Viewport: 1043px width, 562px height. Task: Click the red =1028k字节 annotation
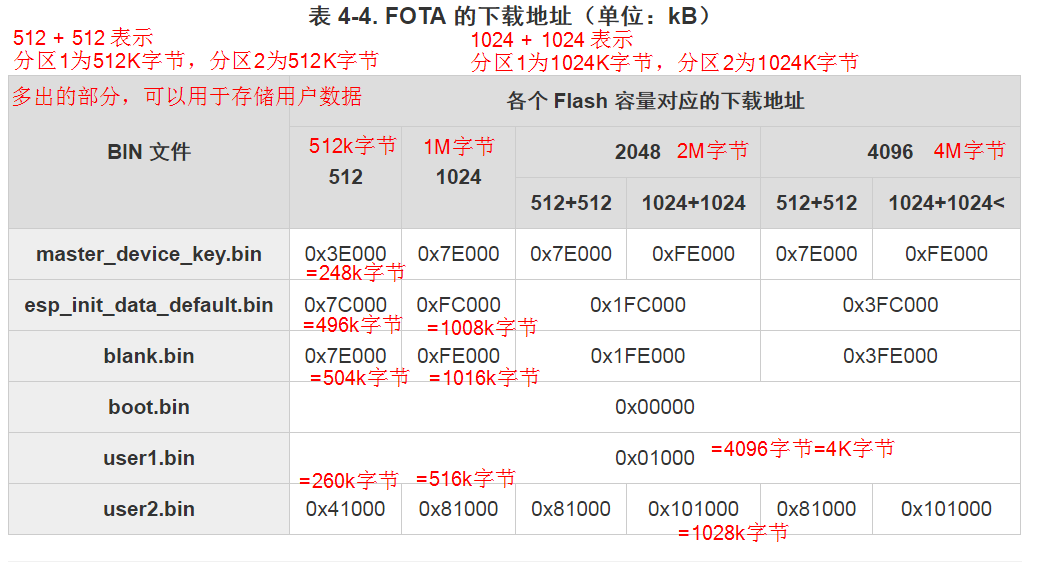point(733,533)
